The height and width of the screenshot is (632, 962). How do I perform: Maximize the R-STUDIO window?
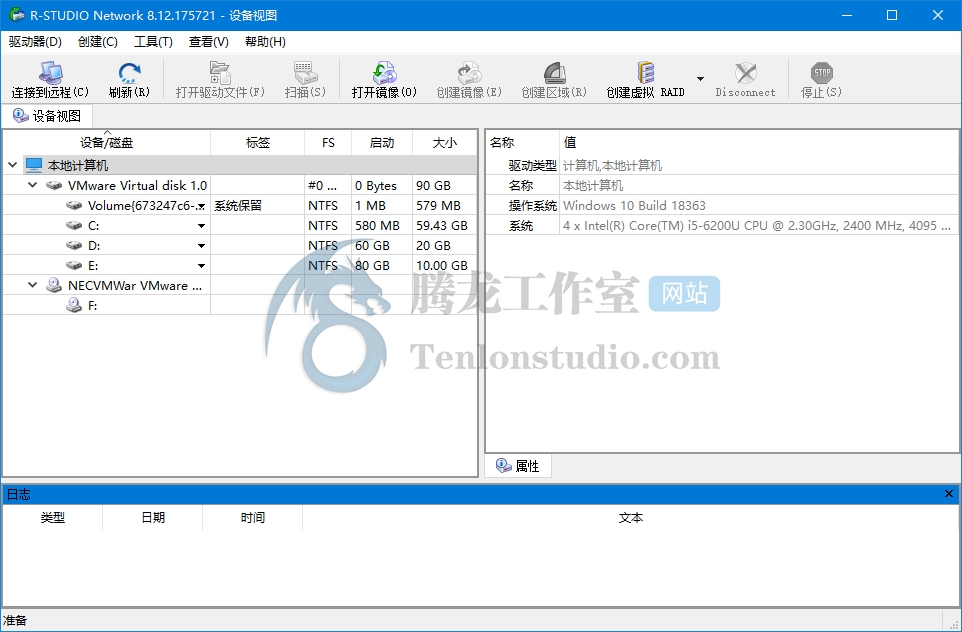click(892, 15)
